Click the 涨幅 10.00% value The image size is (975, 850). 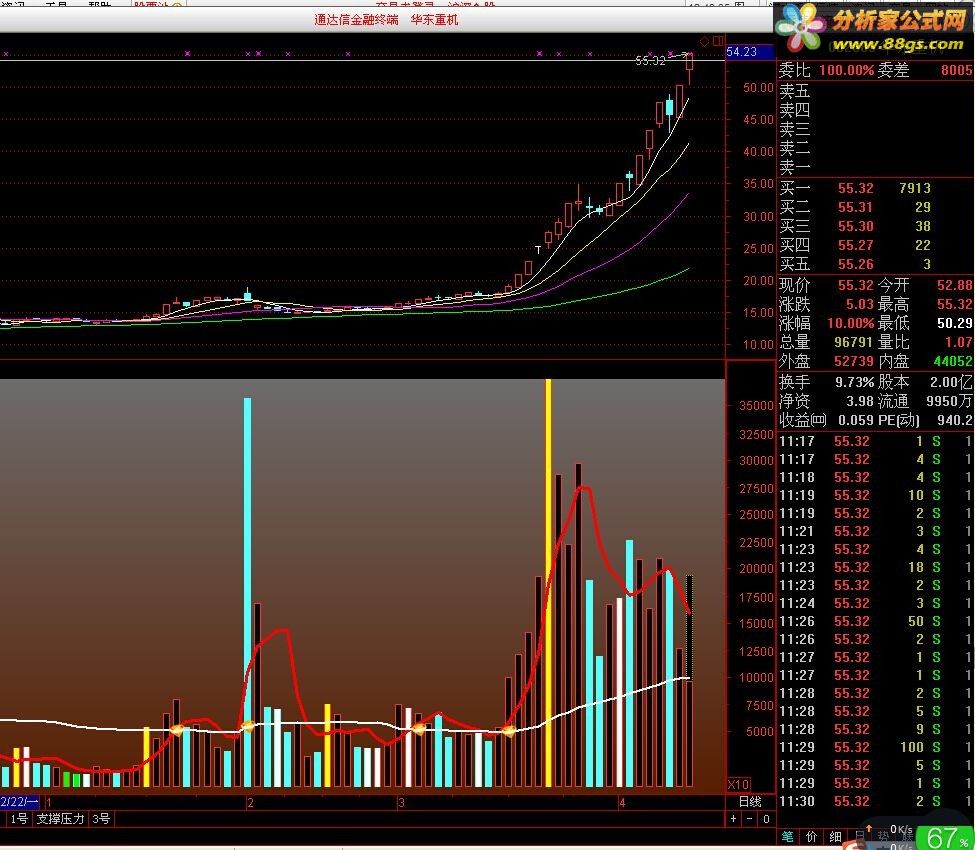click(851, 323)
